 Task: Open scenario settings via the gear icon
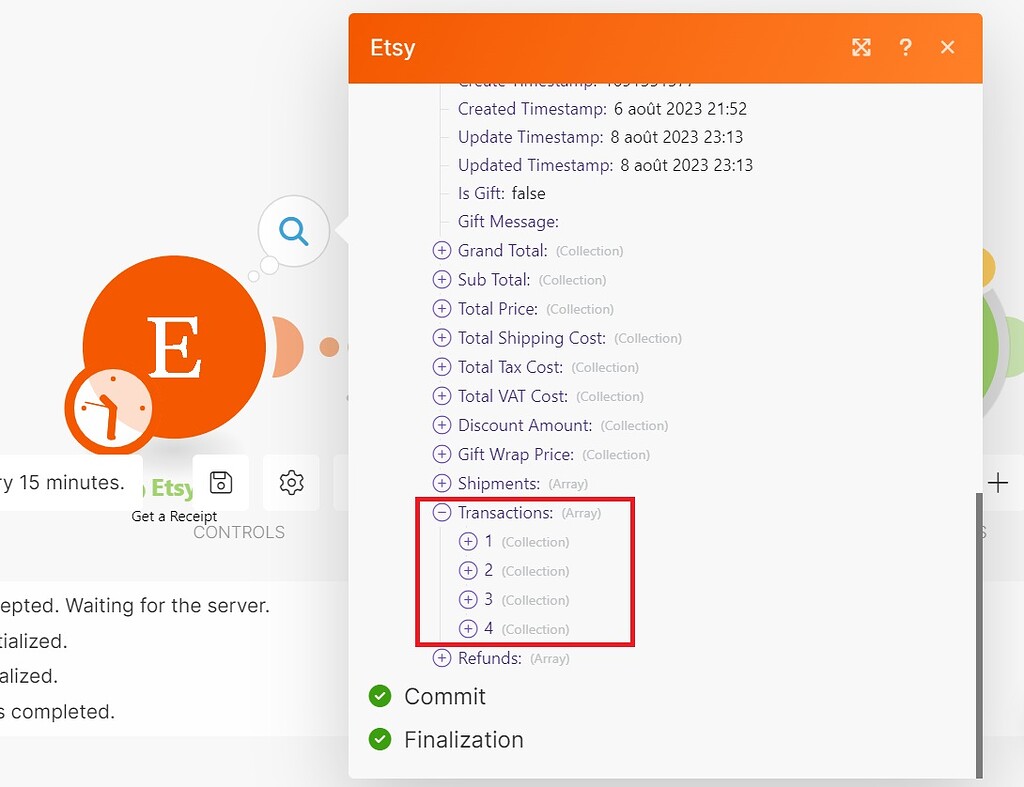click(x=290, y=482)
